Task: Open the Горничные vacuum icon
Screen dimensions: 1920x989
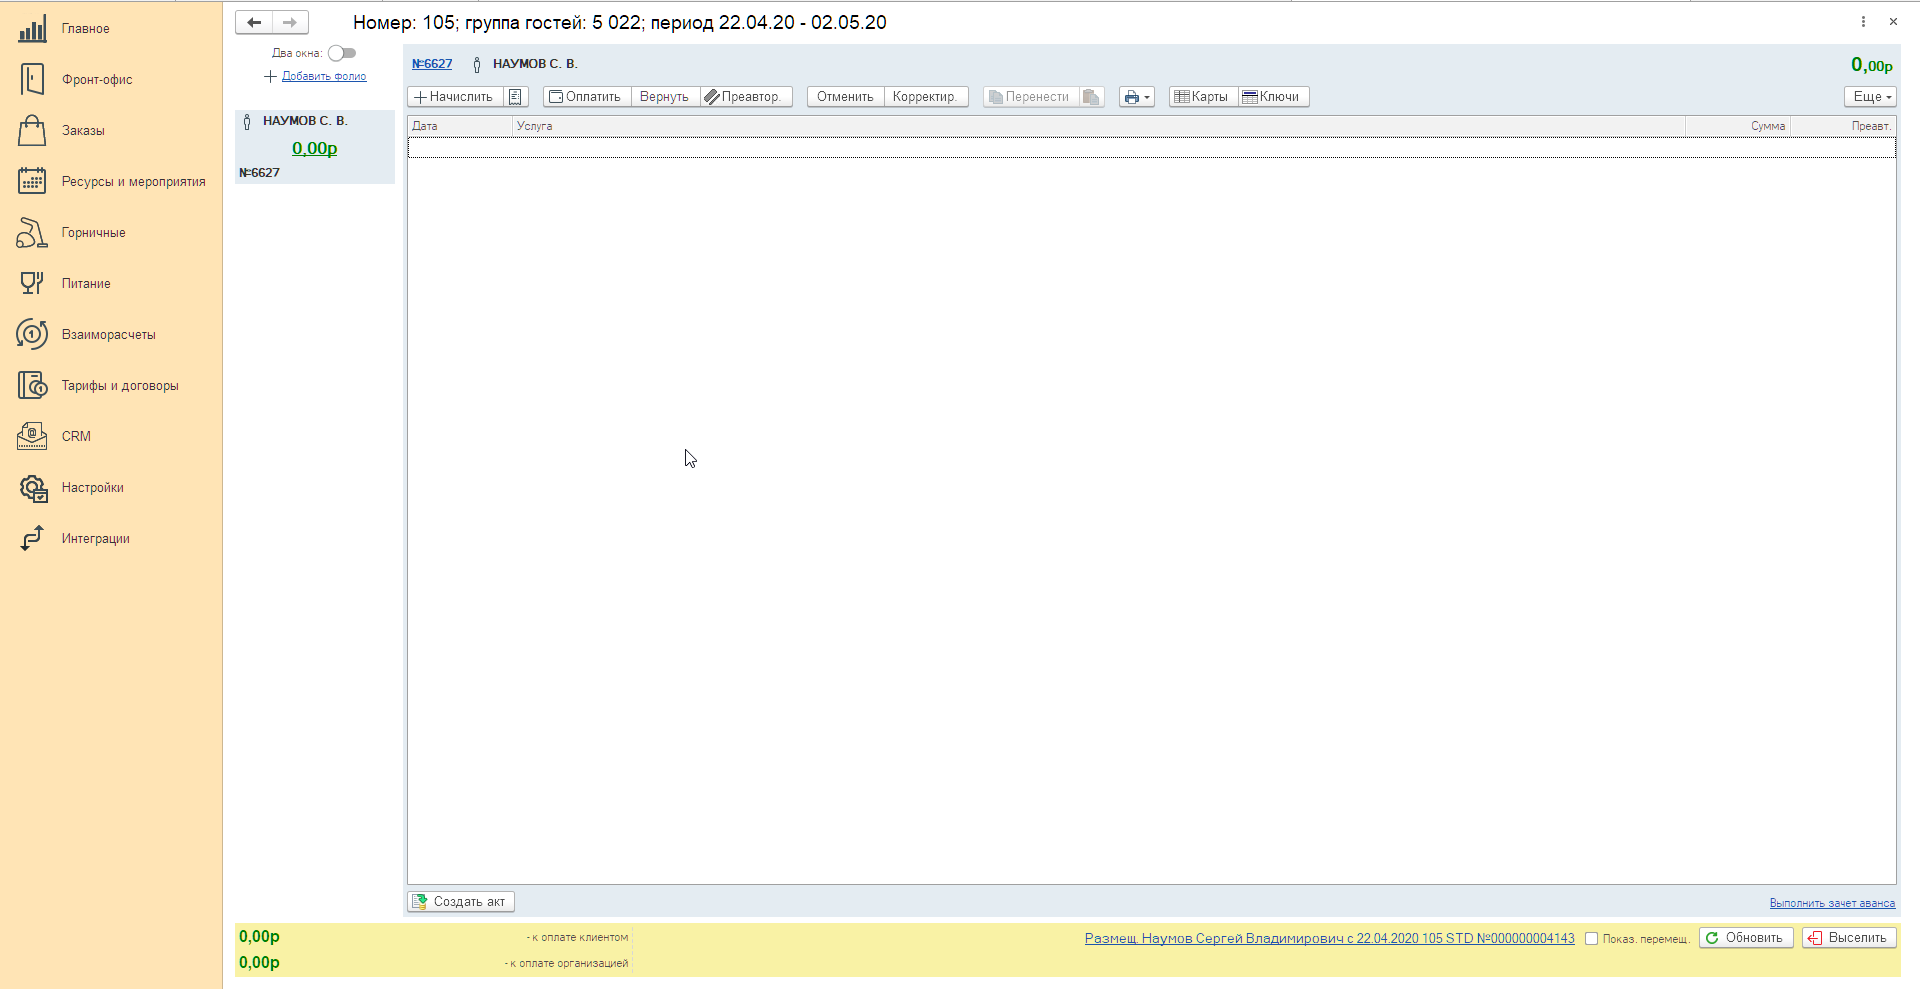Action: pyautogui.click(x=32, y=233)
